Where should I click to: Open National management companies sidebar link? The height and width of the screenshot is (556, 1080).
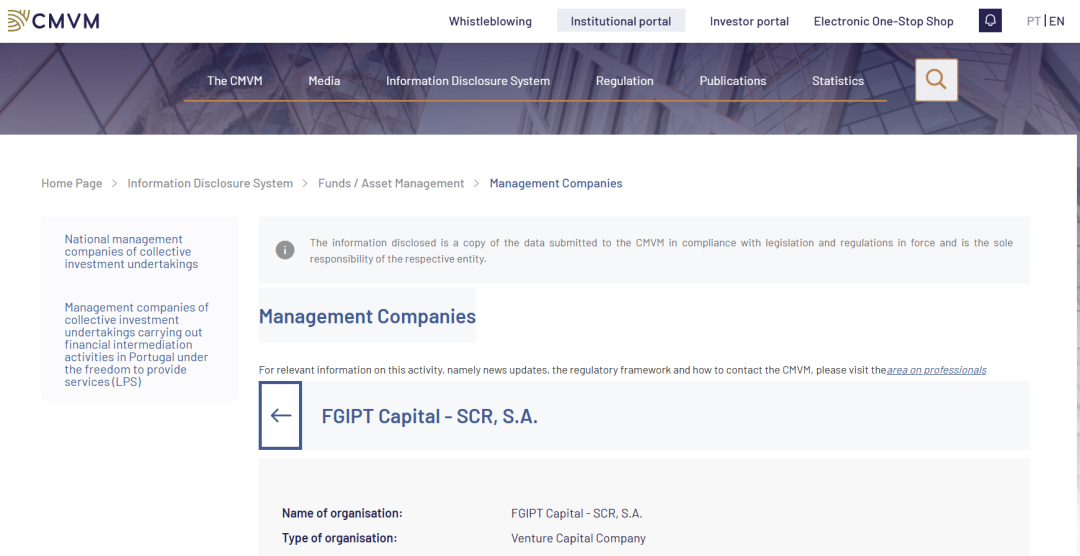tap(132, 251)
